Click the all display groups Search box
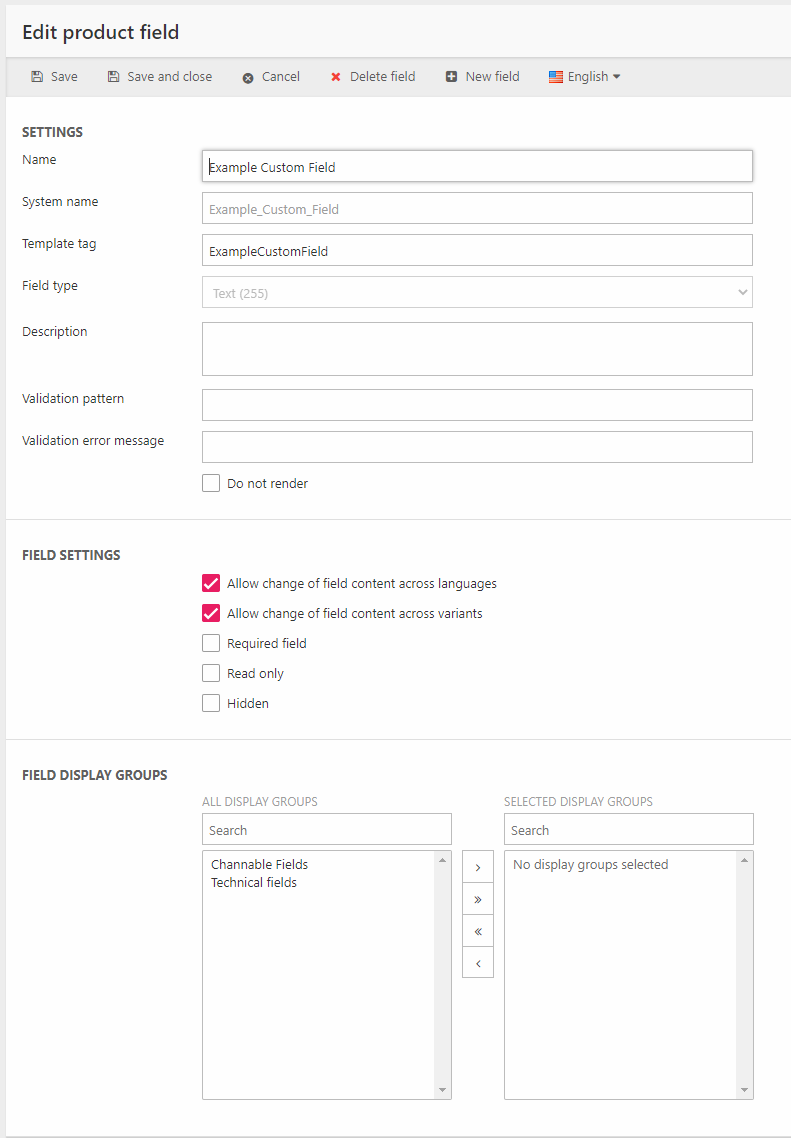The image size is (791, 1138). click(x=327, y=830)
